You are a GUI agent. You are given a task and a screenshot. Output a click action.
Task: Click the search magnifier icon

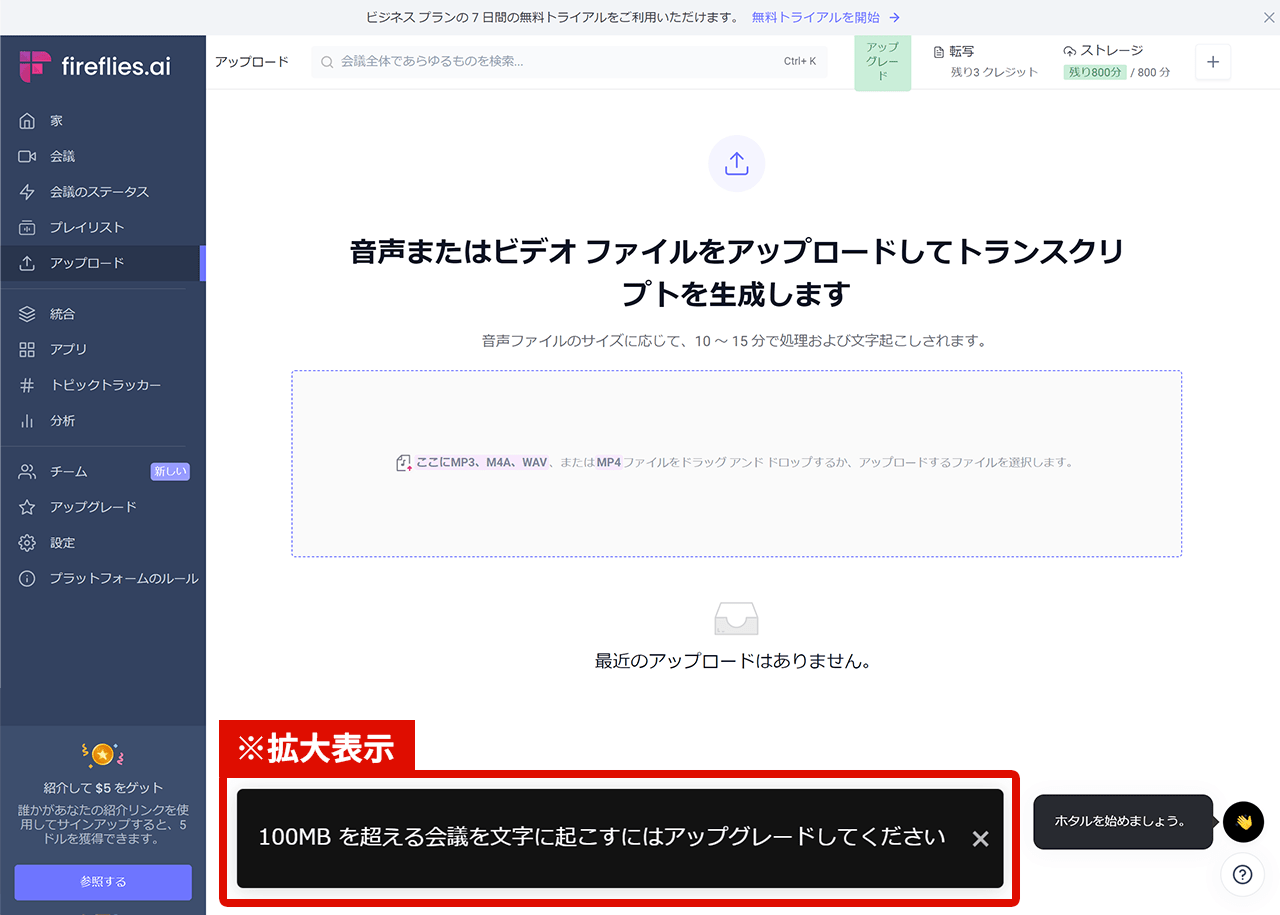pos(327,62)
